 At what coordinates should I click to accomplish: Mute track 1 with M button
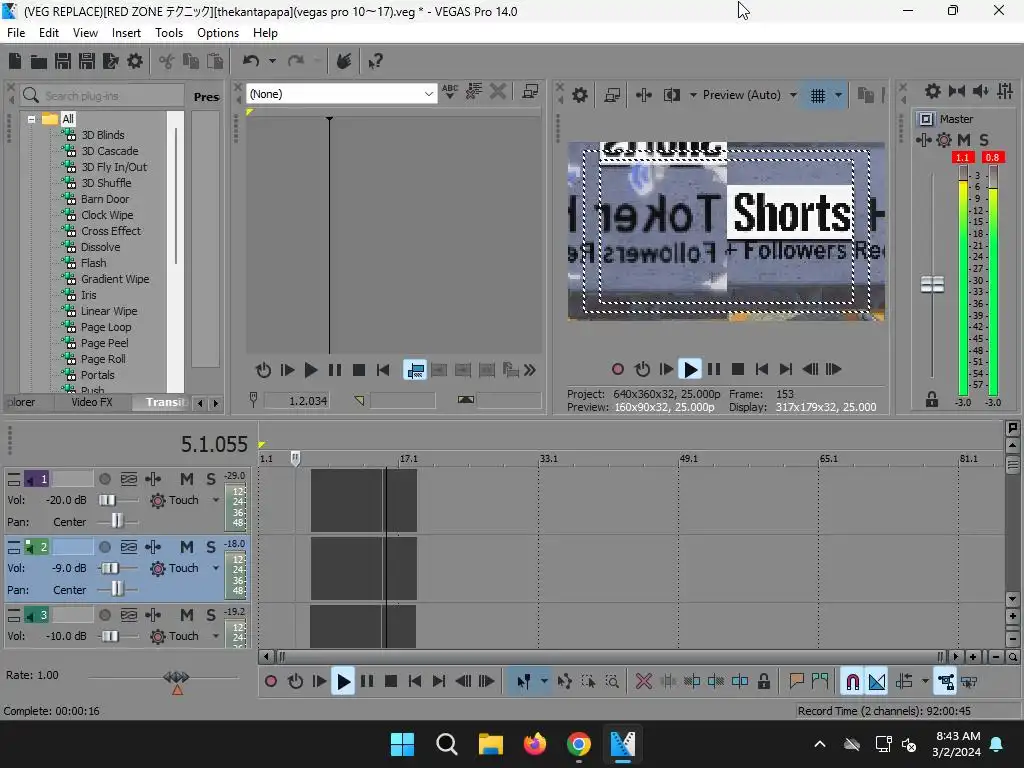(x=187, y=479)
